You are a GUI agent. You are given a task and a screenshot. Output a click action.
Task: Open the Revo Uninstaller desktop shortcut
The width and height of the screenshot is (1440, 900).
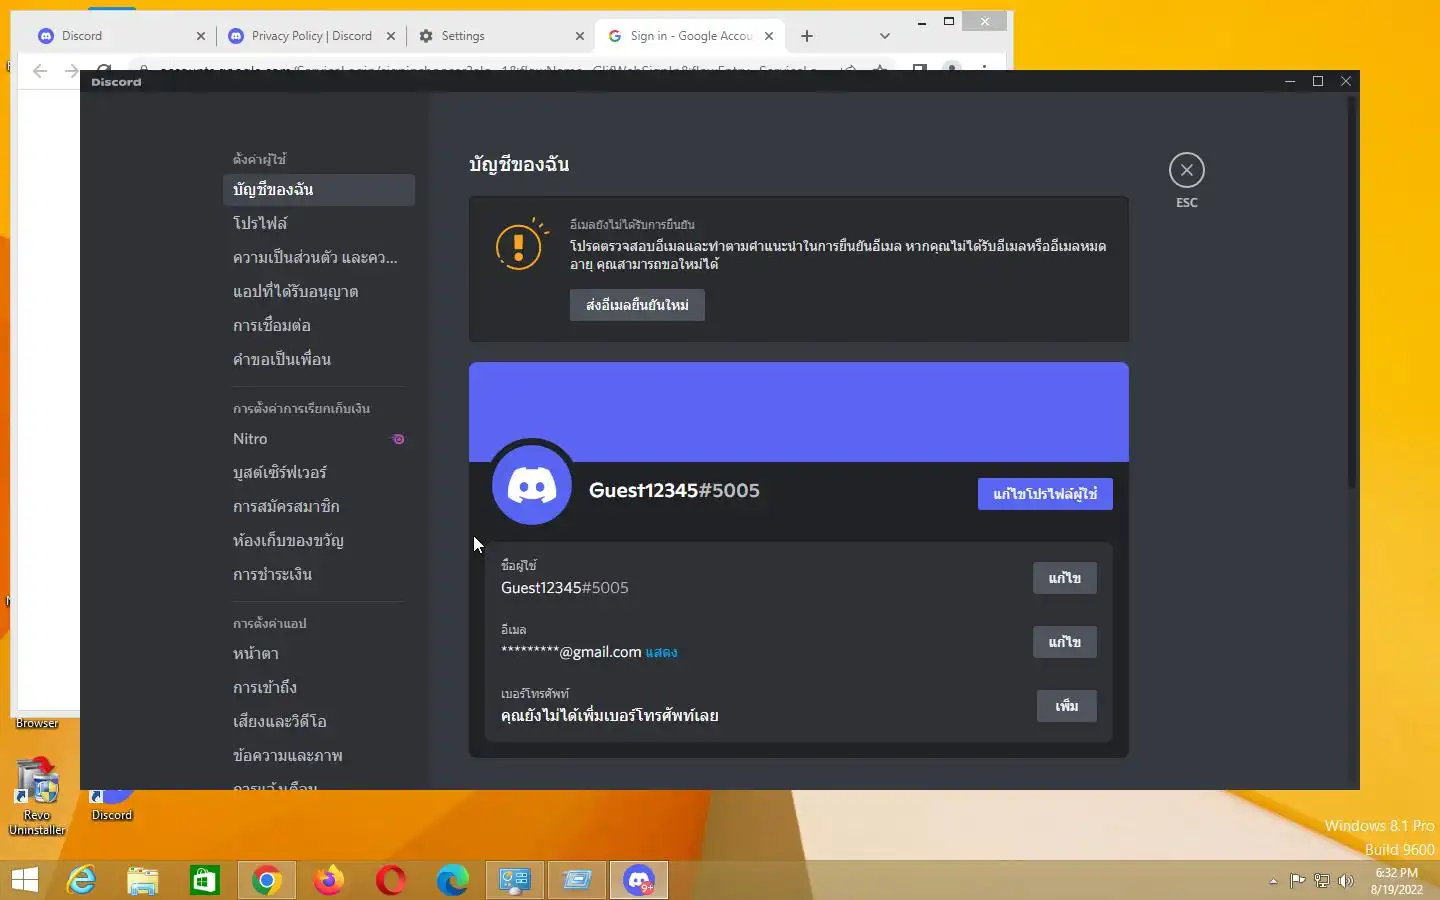pyautogui.click(x=37, y=797)
